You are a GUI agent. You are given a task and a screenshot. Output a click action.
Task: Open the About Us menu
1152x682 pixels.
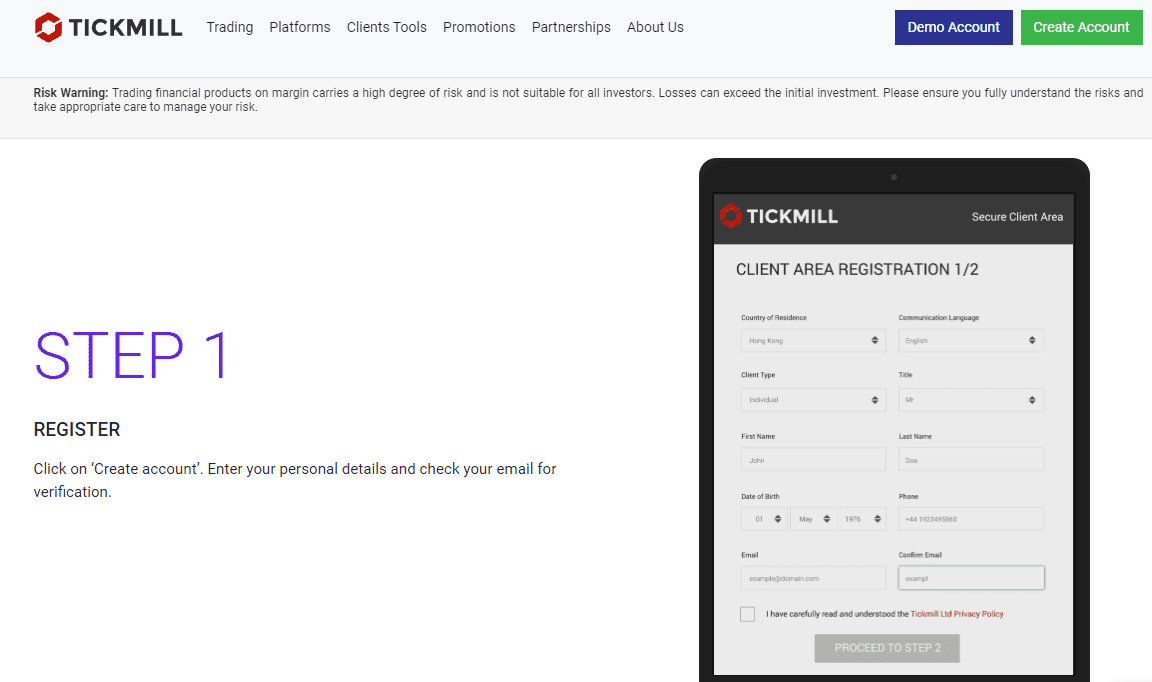655,27
